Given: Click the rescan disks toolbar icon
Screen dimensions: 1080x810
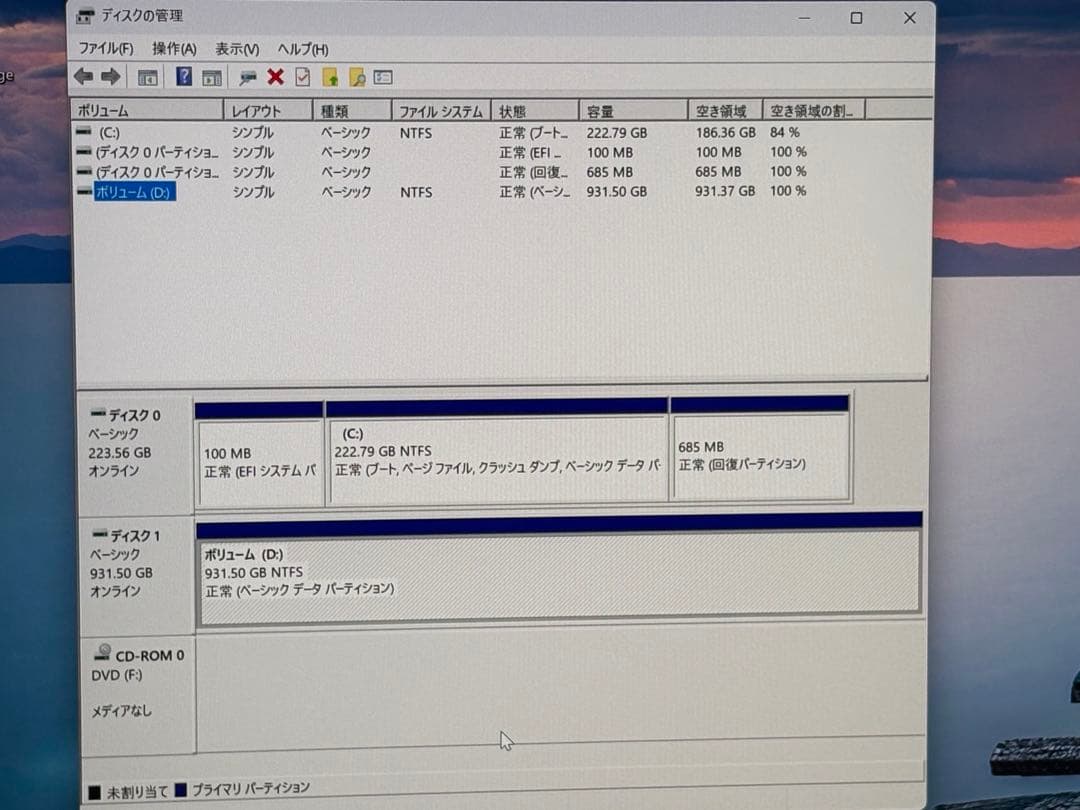Looking at the screenshot, I should [x=356, y=77].
